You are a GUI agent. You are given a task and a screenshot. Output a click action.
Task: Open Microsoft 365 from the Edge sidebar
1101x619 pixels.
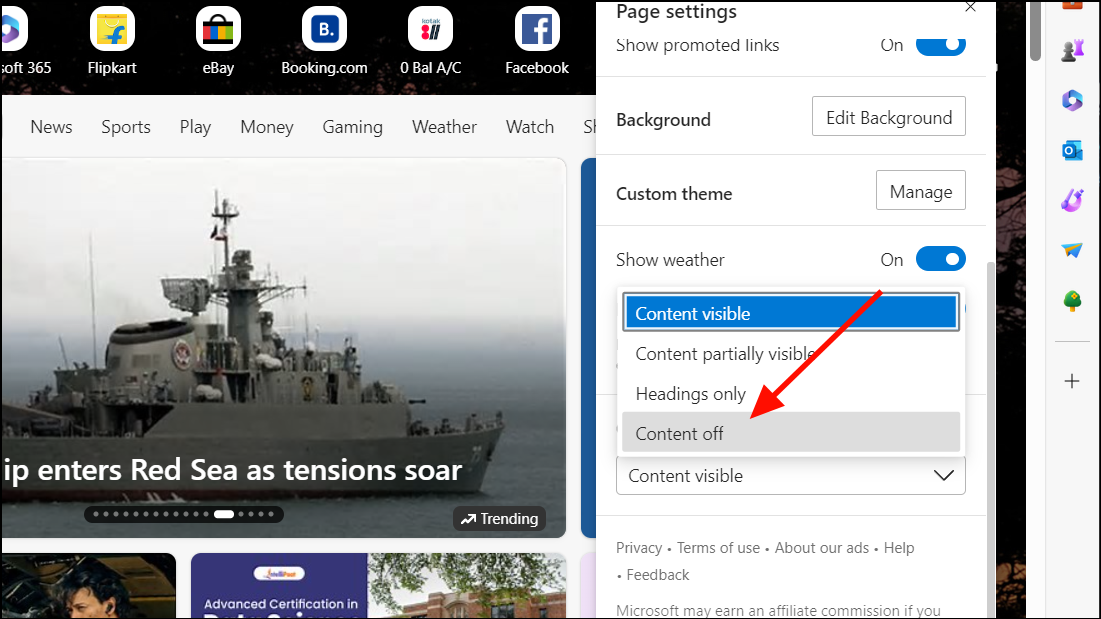[1071, 100]
